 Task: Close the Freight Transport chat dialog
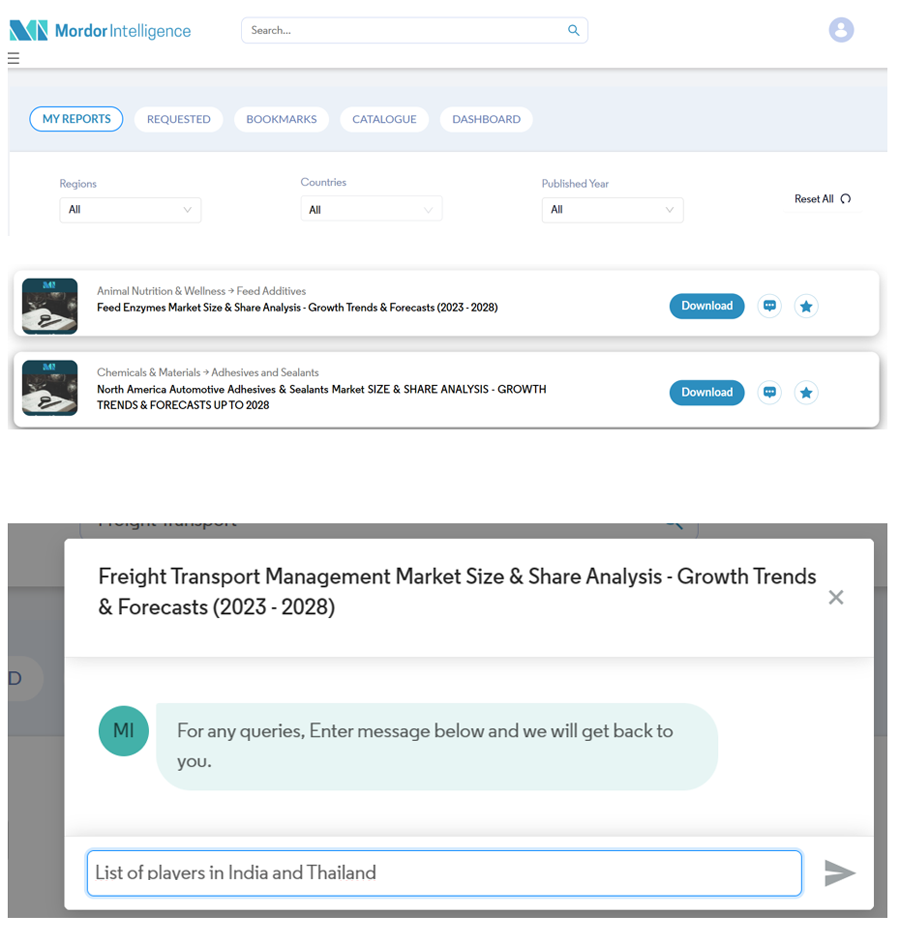coord(836,597)
